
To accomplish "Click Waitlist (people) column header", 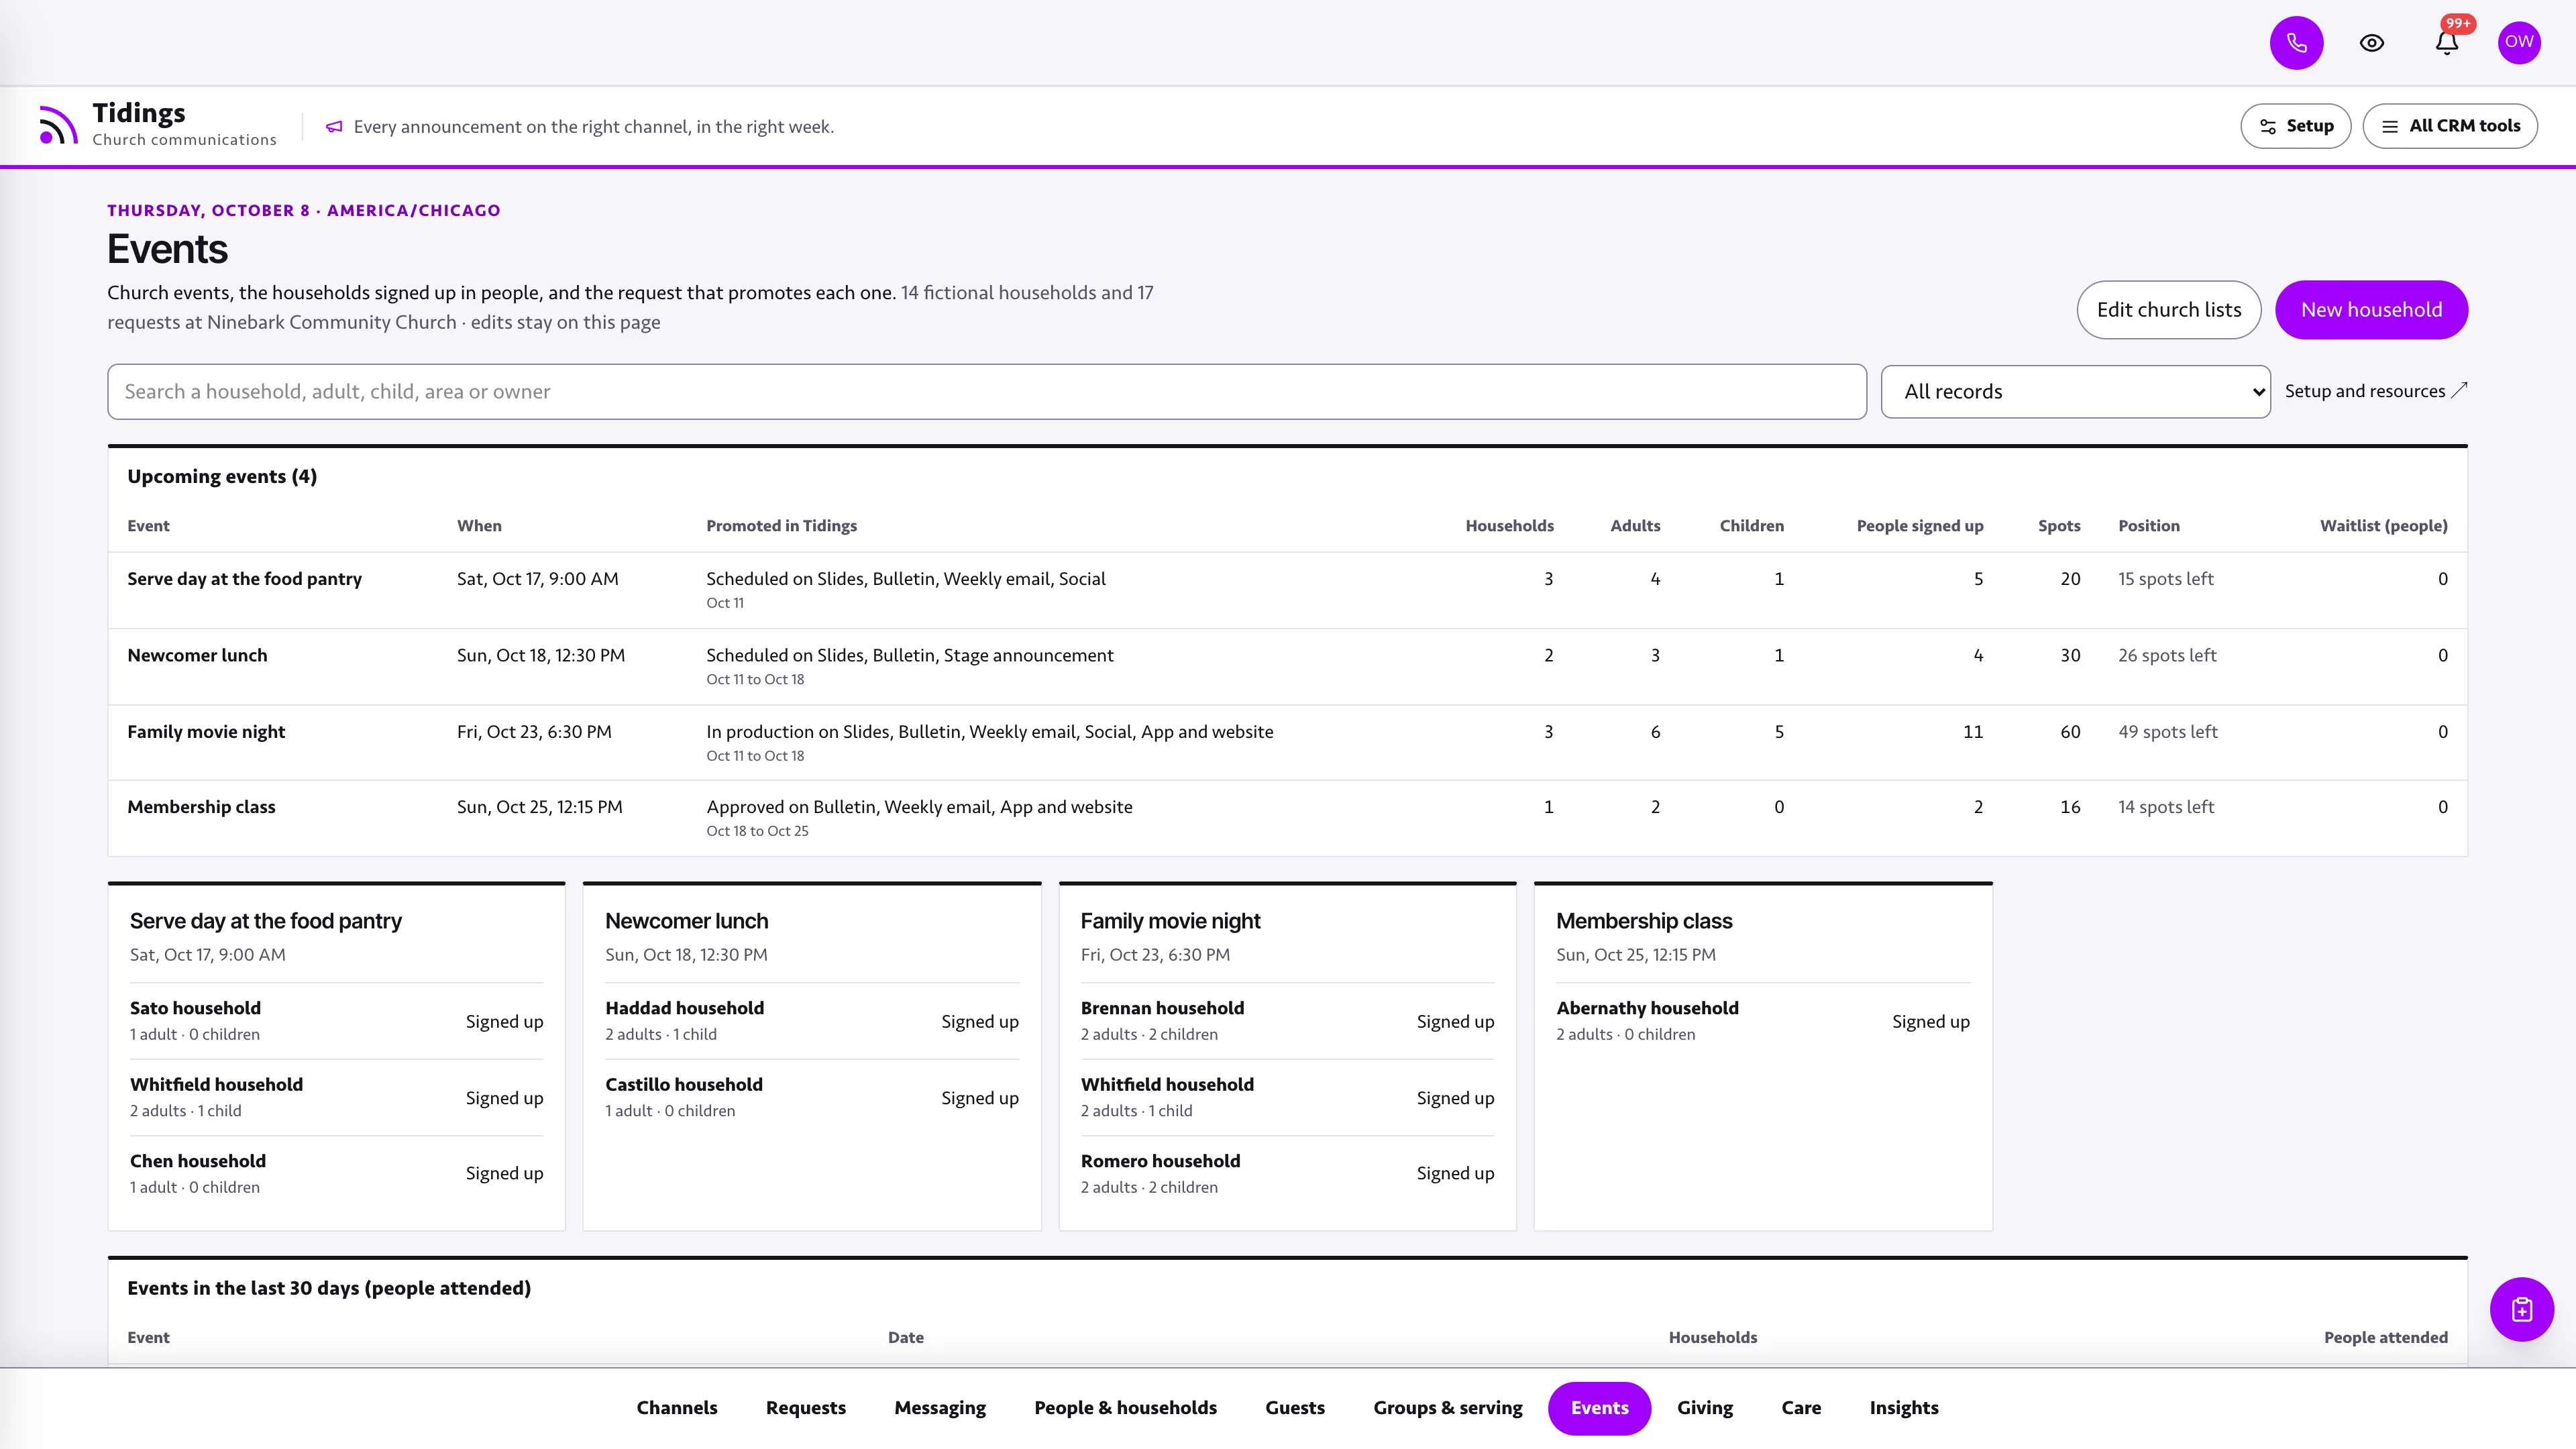I will [x=2383, y=526].
